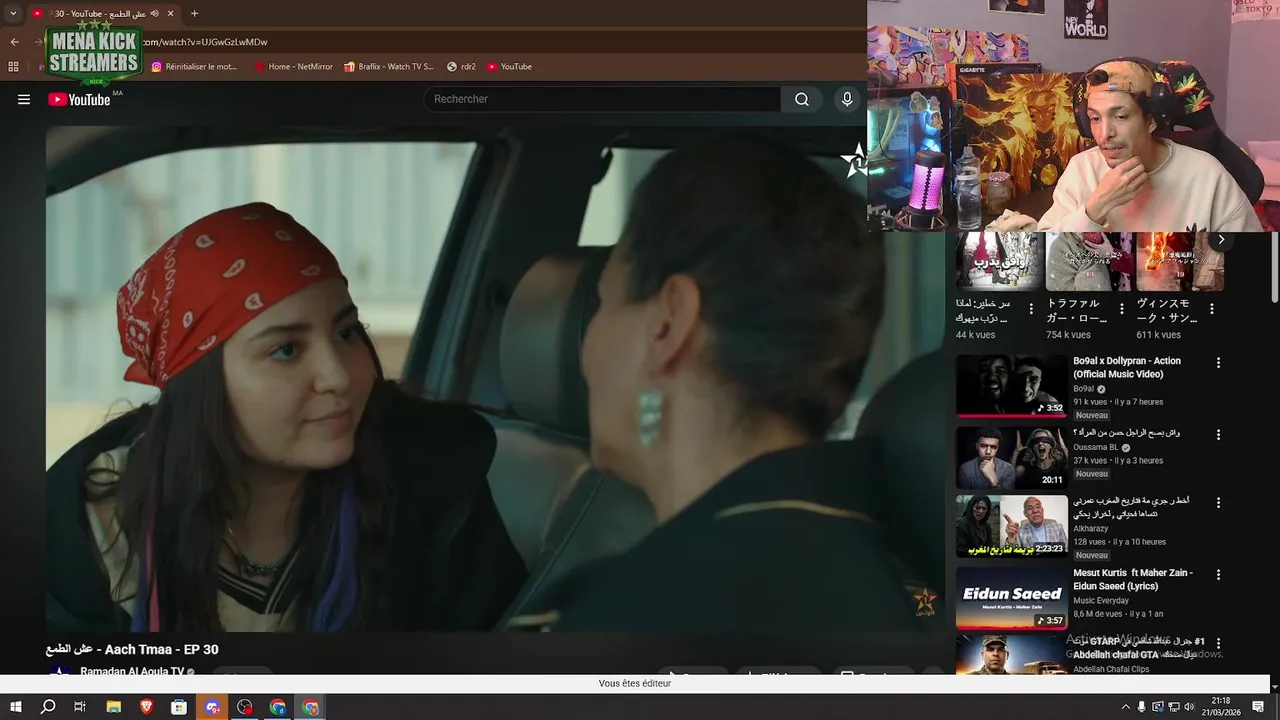This screenshot has width=1280, height=720.
Task: Open the Mesut Kurtis ft Maher Zain title
Action: pyautogui.click(x=1133, y=579)
